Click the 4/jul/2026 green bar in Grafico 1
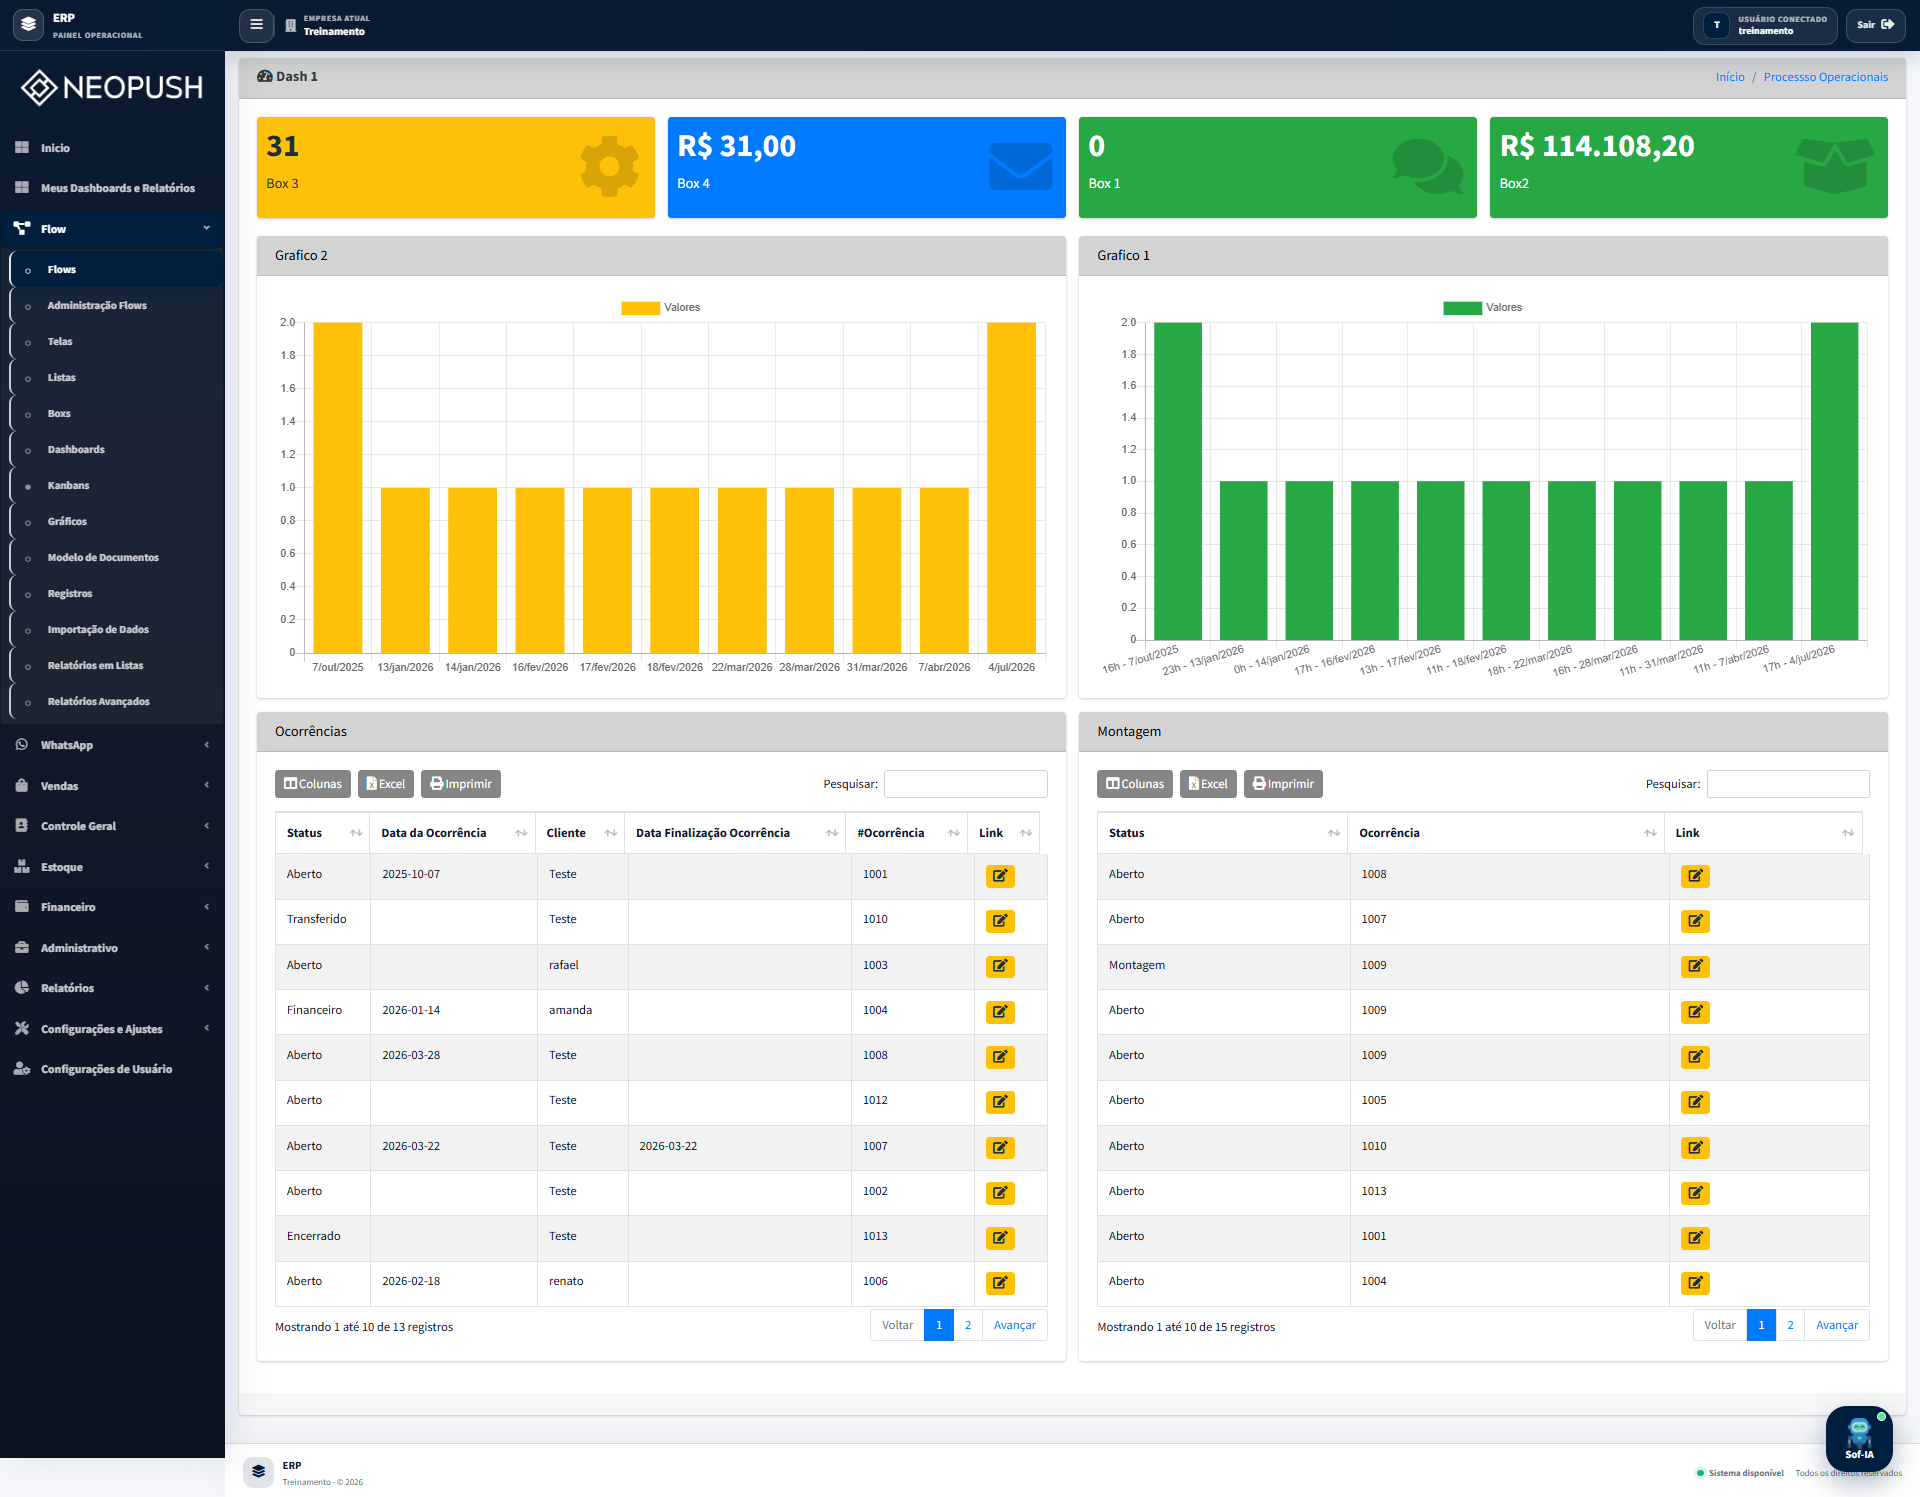Image resolution: width=1920 pixels, height=1497 pixels. point(1834,481)
